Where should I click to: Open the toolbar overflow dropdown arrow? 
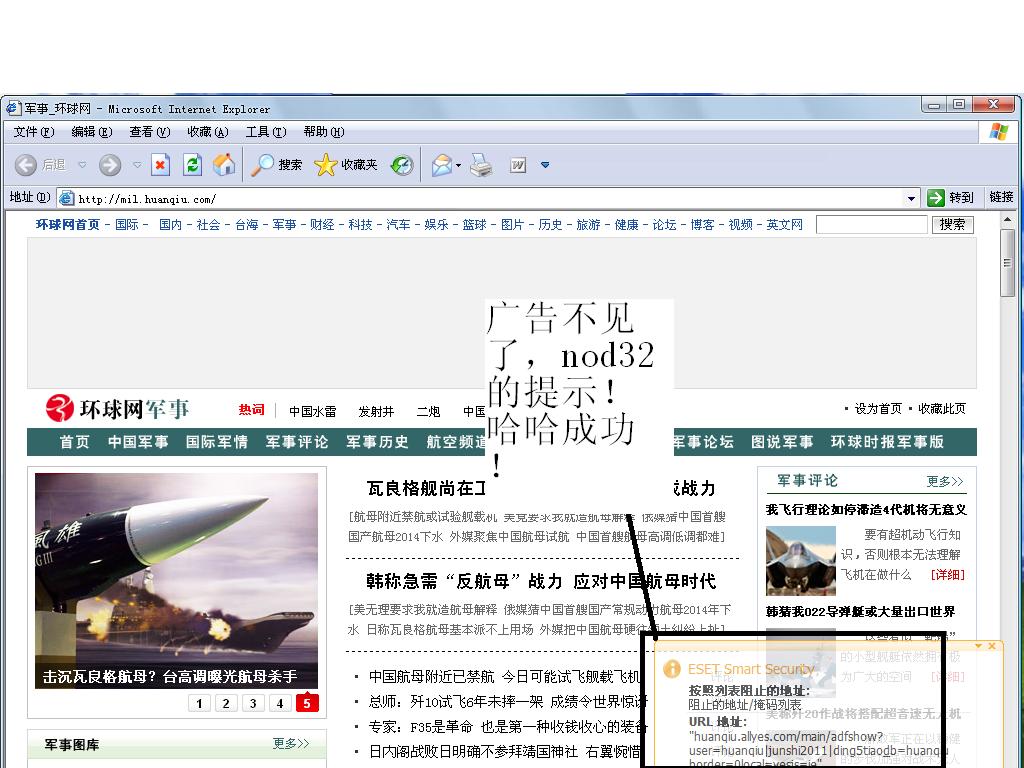(545, 165)
